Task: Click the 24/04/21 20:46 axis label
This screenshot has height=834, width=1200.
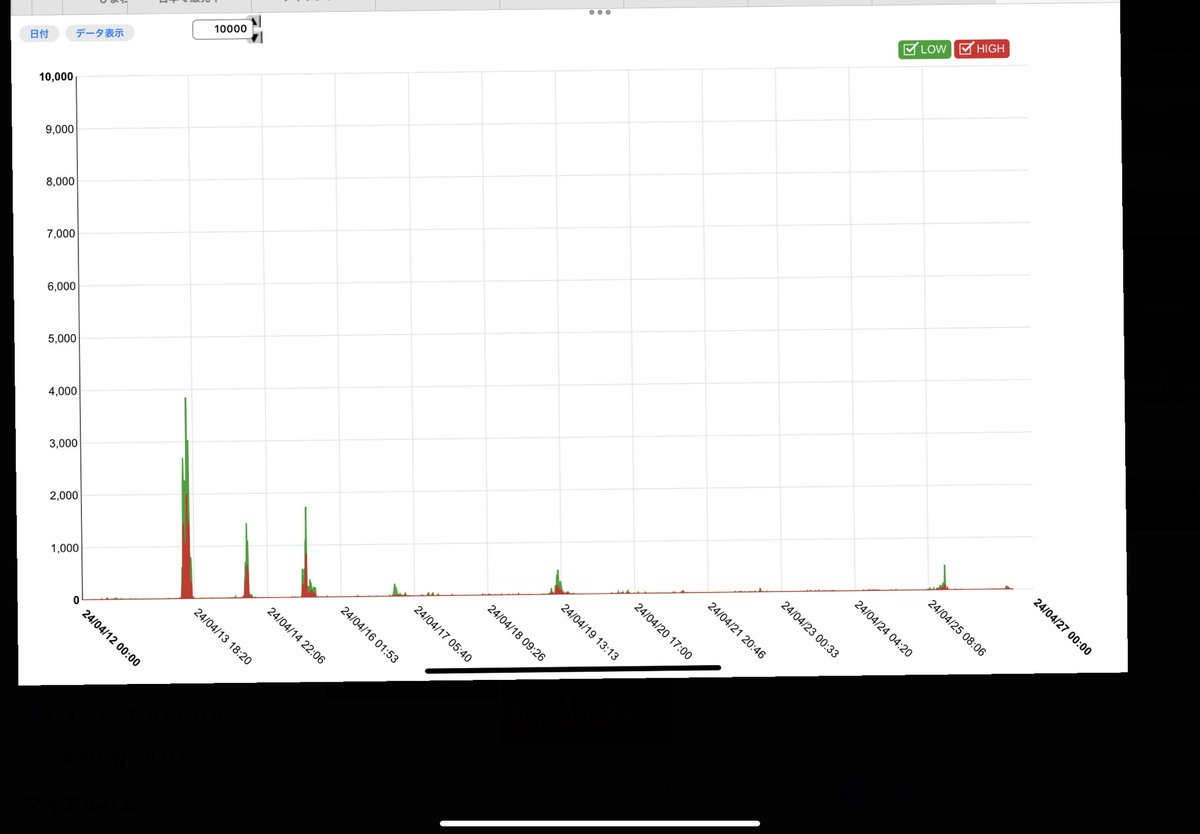Action: point(736,630)
